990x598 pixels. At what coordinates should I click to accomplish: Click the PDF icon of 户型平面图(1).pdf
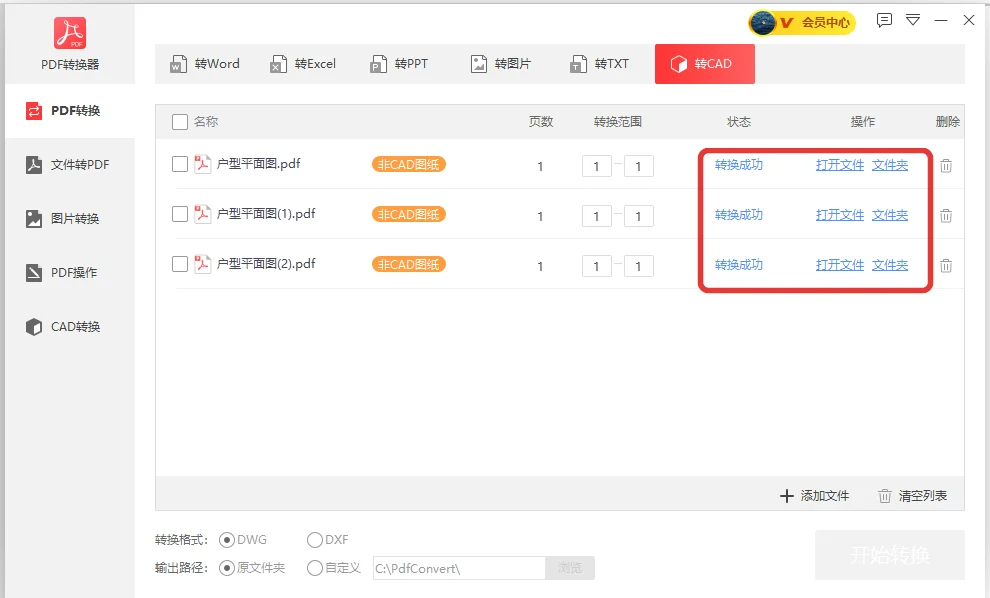(x=202, y=213)
